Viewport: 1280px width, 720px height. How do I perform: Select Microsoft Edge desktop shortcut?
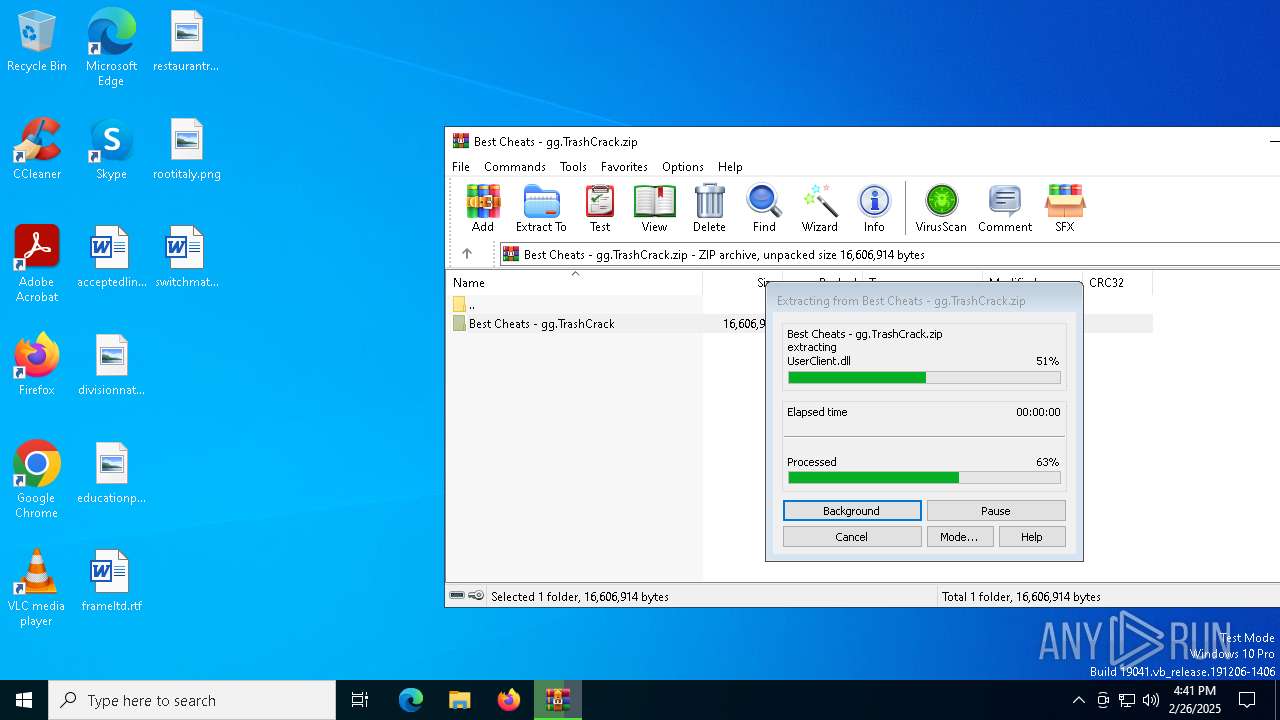(111, 48)
